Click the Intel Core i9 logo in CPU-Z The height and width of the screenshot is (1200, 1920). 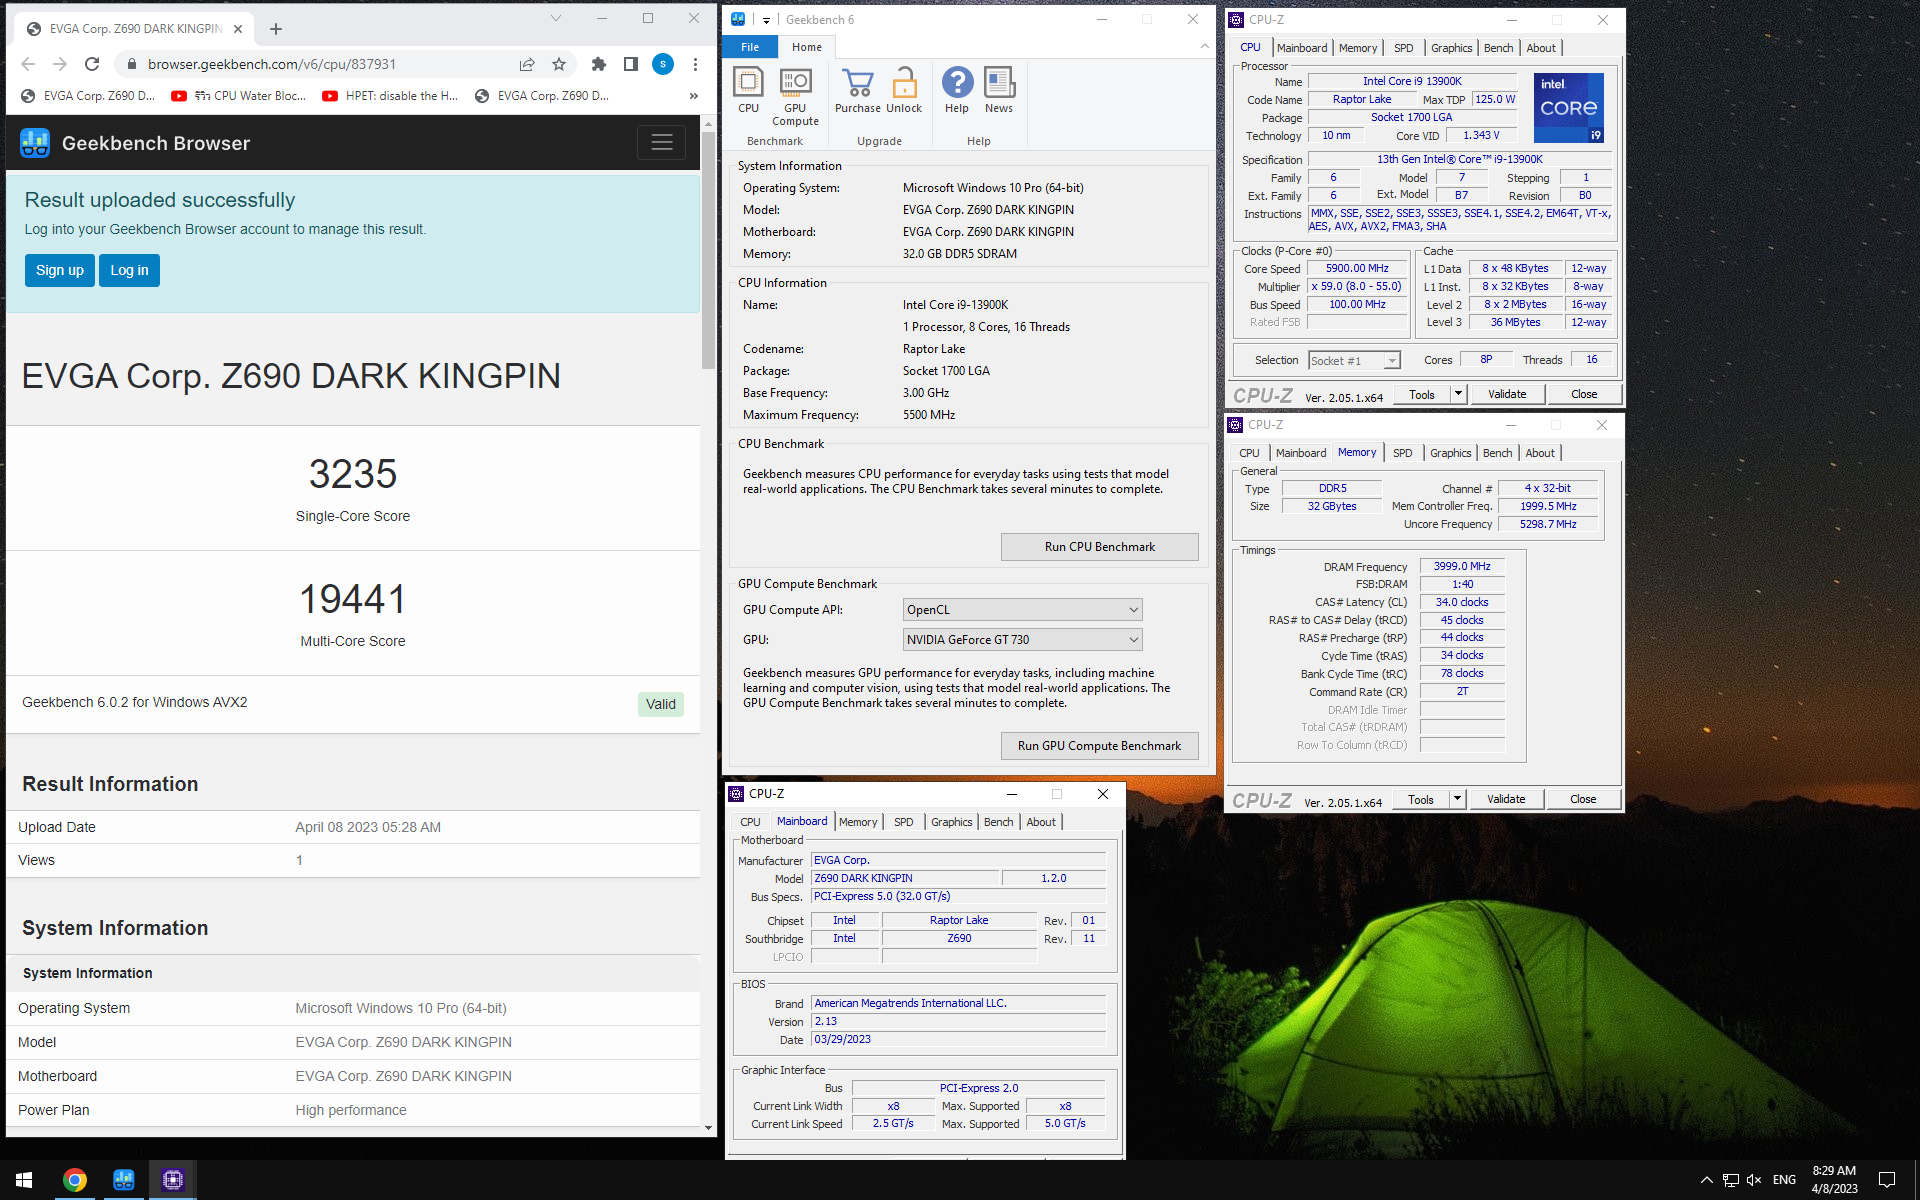(x=1569, y=107)
